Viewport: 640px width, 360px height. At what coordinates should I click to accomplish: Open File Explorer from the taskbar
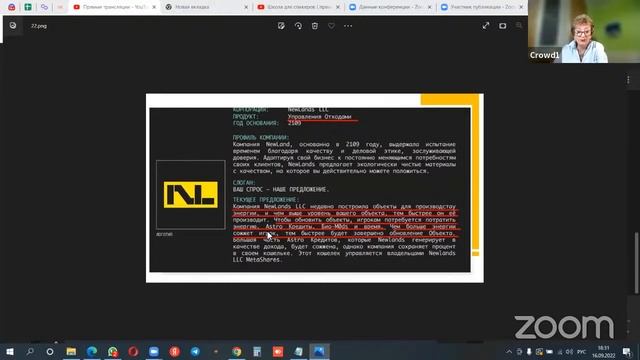tap(71, 351)
